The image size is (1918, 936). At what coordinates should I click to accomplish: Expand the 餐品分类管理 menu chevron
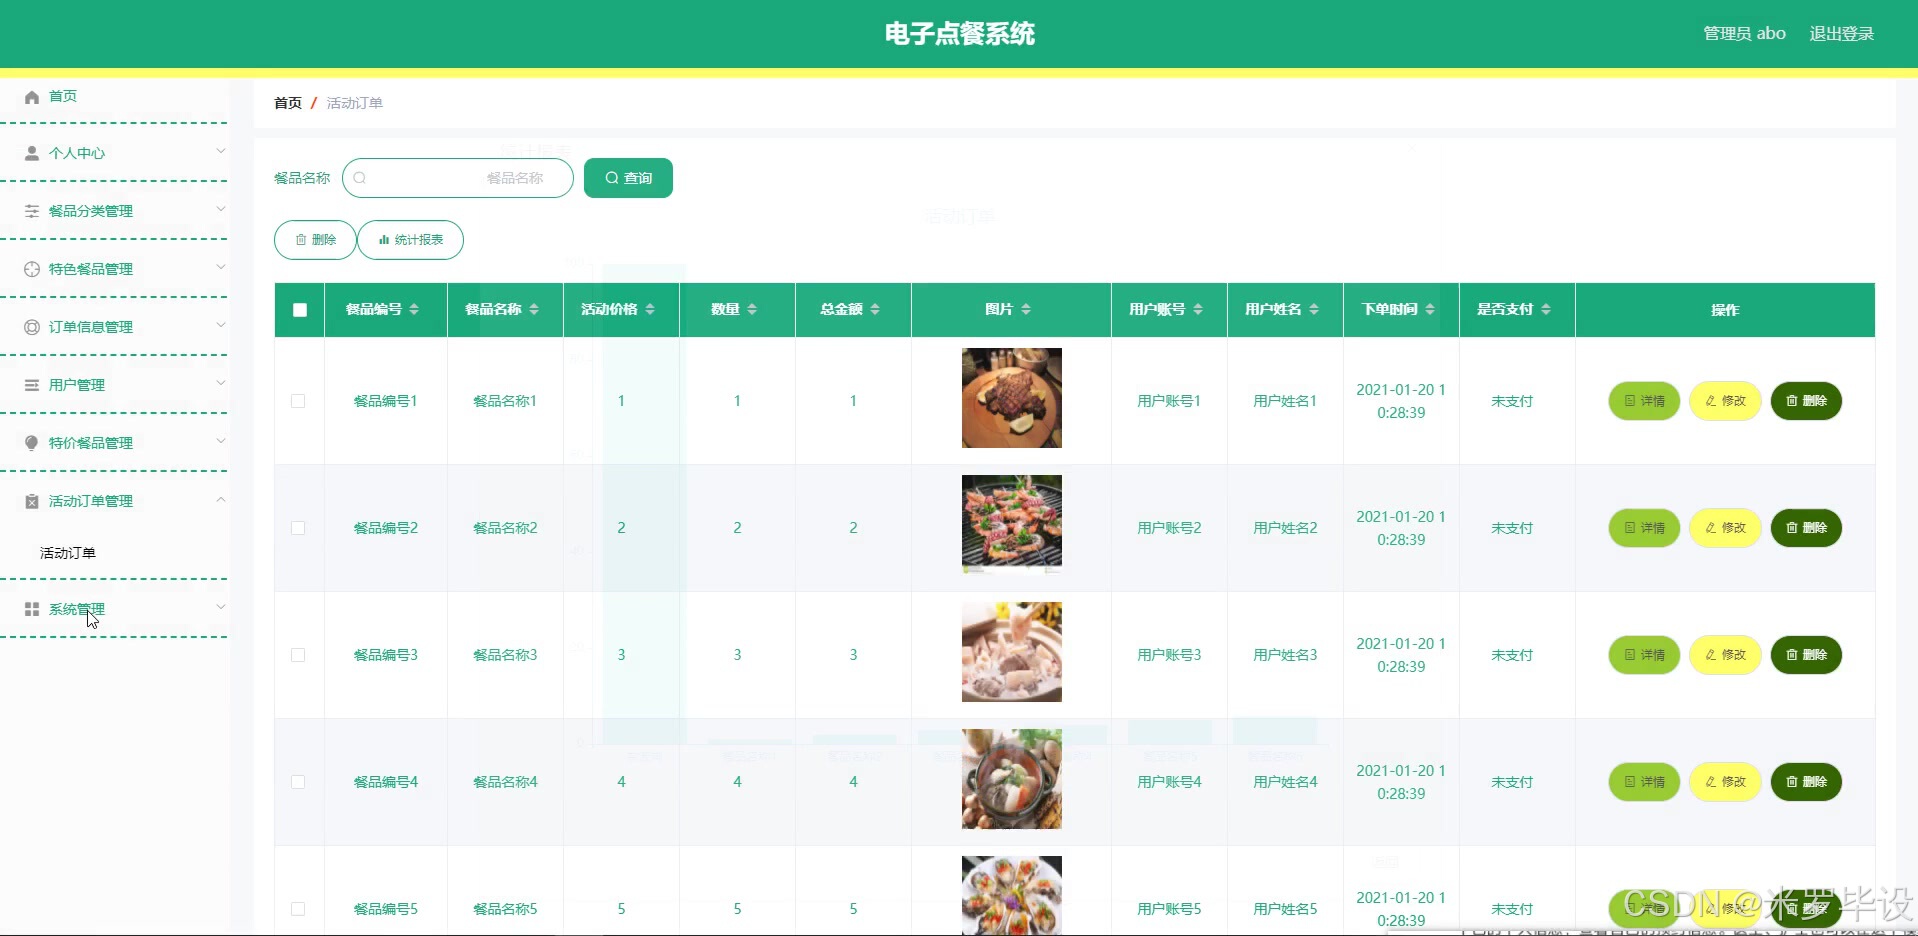[221, 210]
